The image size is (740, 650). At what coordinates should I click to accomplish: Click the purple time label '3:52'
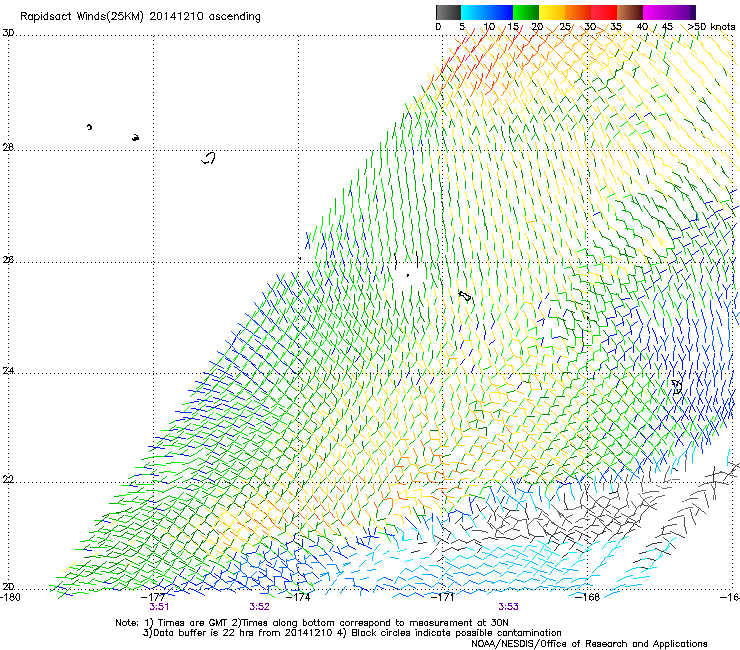[x=260, y=607]
